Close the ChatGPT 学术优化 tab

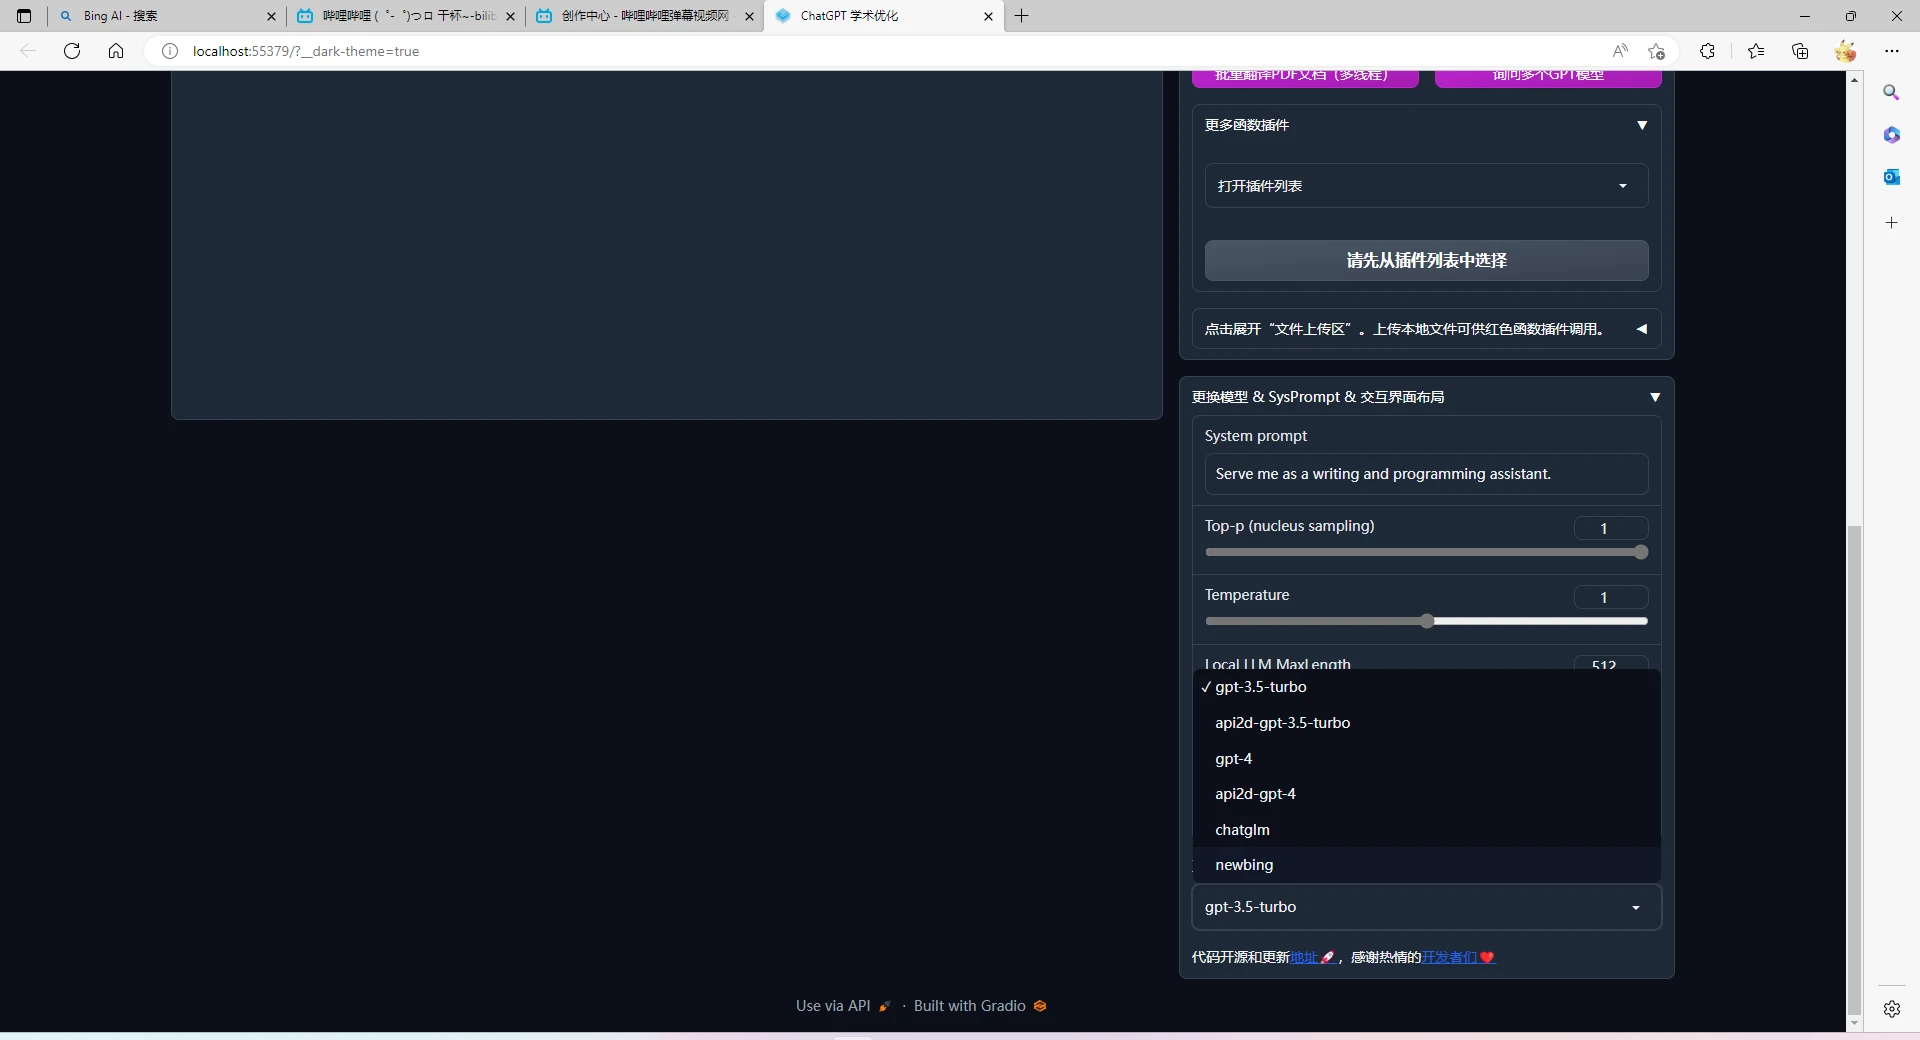(988, 16)
